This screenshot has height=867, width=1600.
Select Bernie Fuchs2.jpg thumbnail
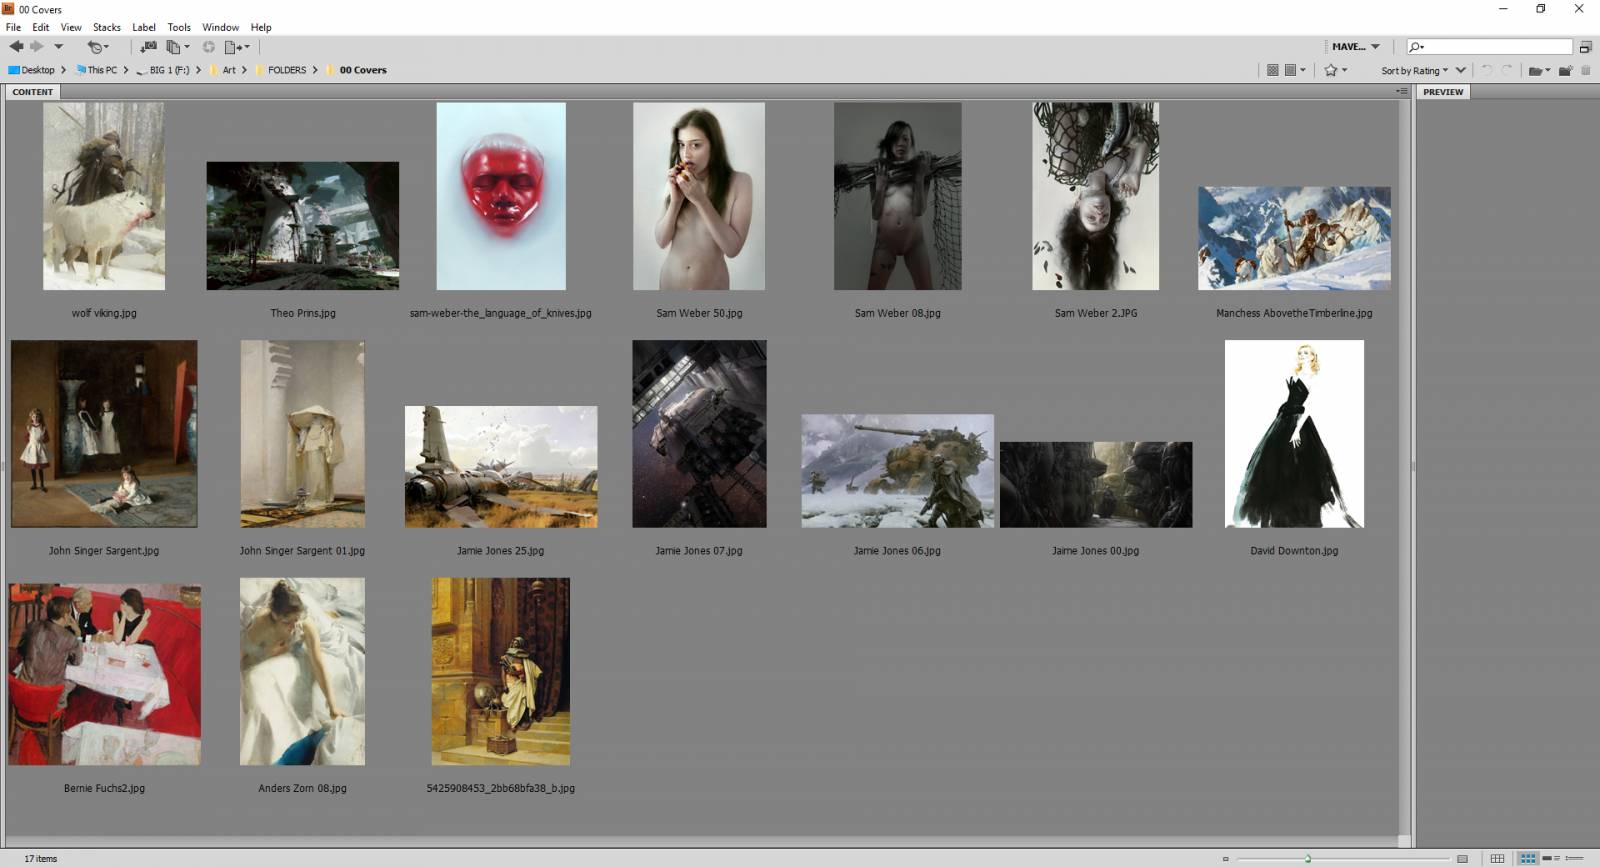pos(104,675)
